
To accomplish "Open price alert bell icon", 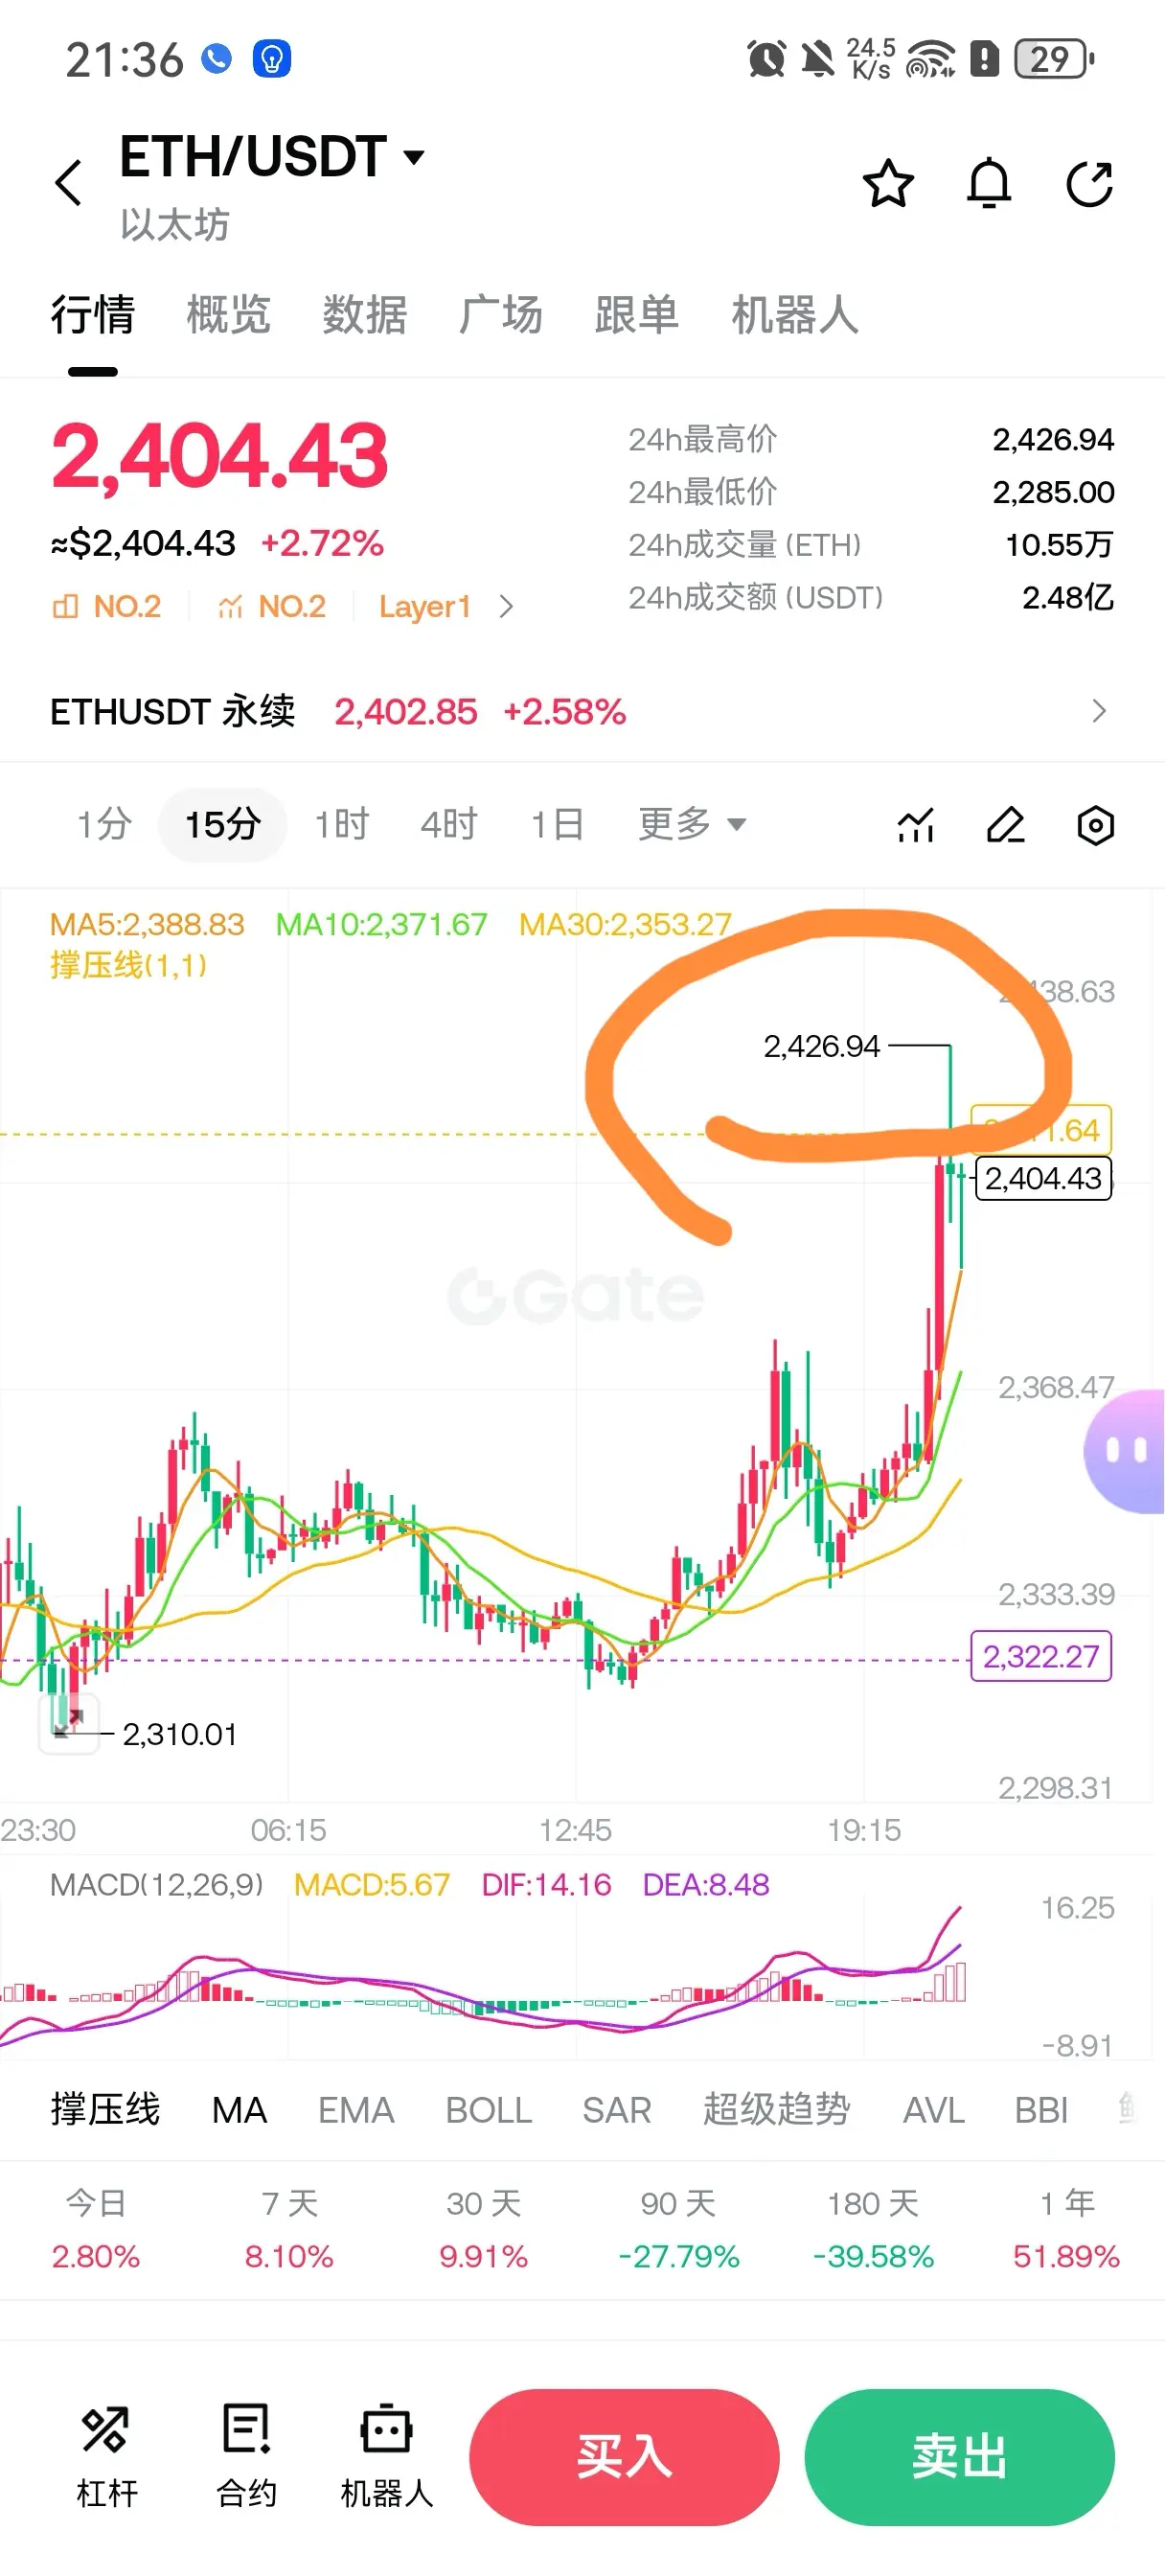I will tap(989, 183).
